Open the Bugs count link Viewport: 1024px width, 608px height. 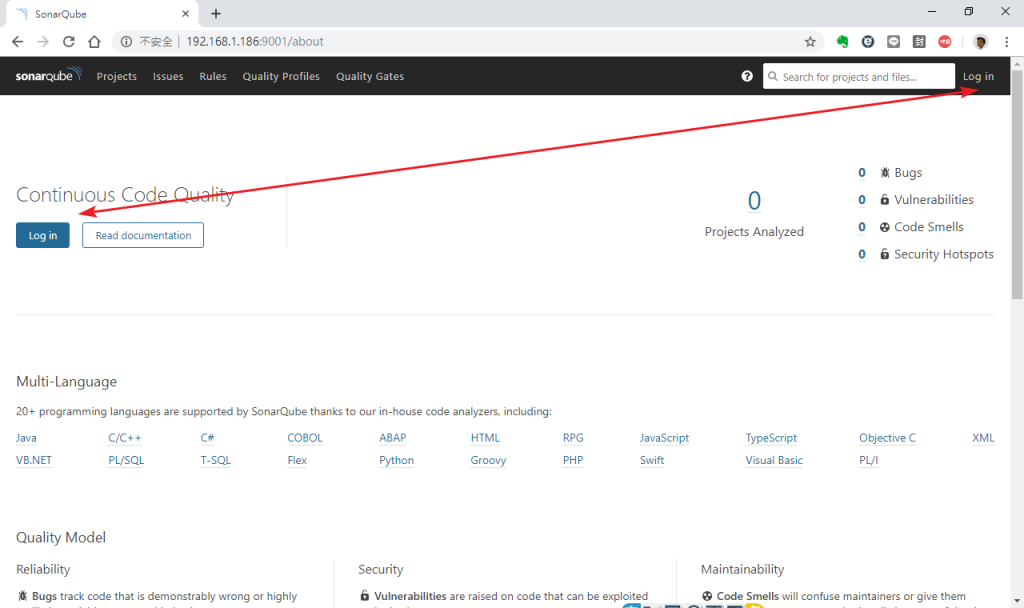[x=862, y=172]
